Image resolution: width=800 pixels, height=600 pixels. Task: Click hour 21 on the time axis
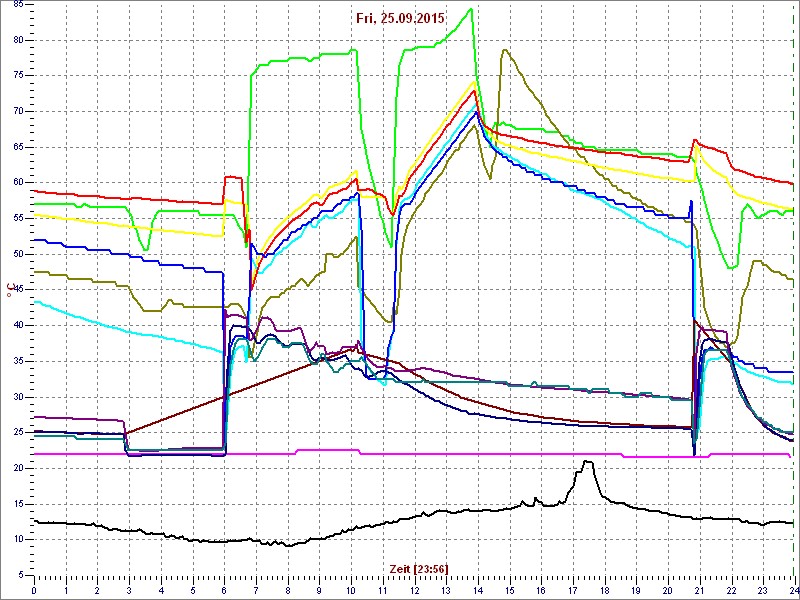click(x=701, y=590)
